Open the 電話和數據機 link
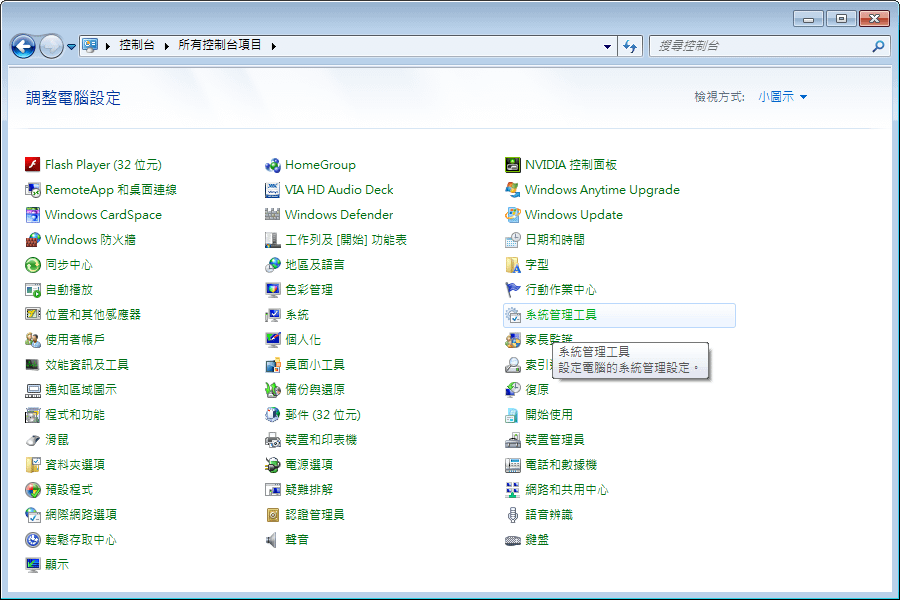Viewport: 900px width, 600px height. (561, 465)
